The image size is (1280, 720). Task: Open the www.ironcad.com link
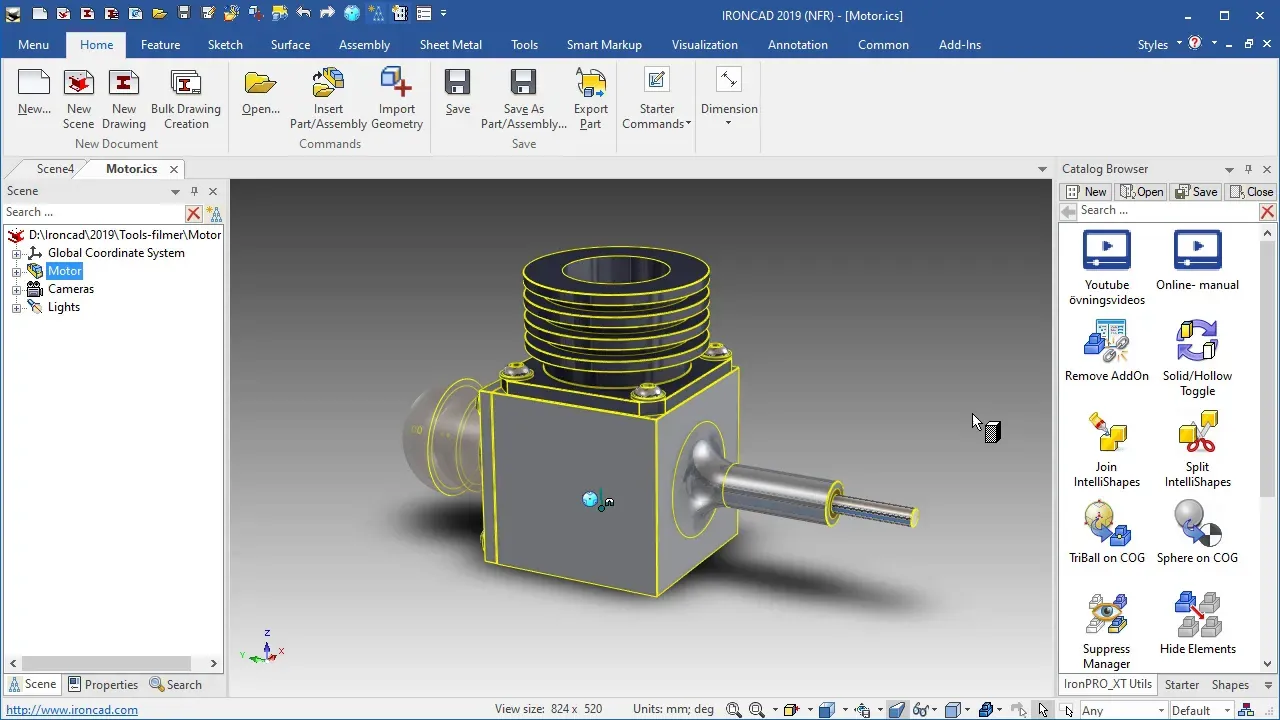coord(72,710)
